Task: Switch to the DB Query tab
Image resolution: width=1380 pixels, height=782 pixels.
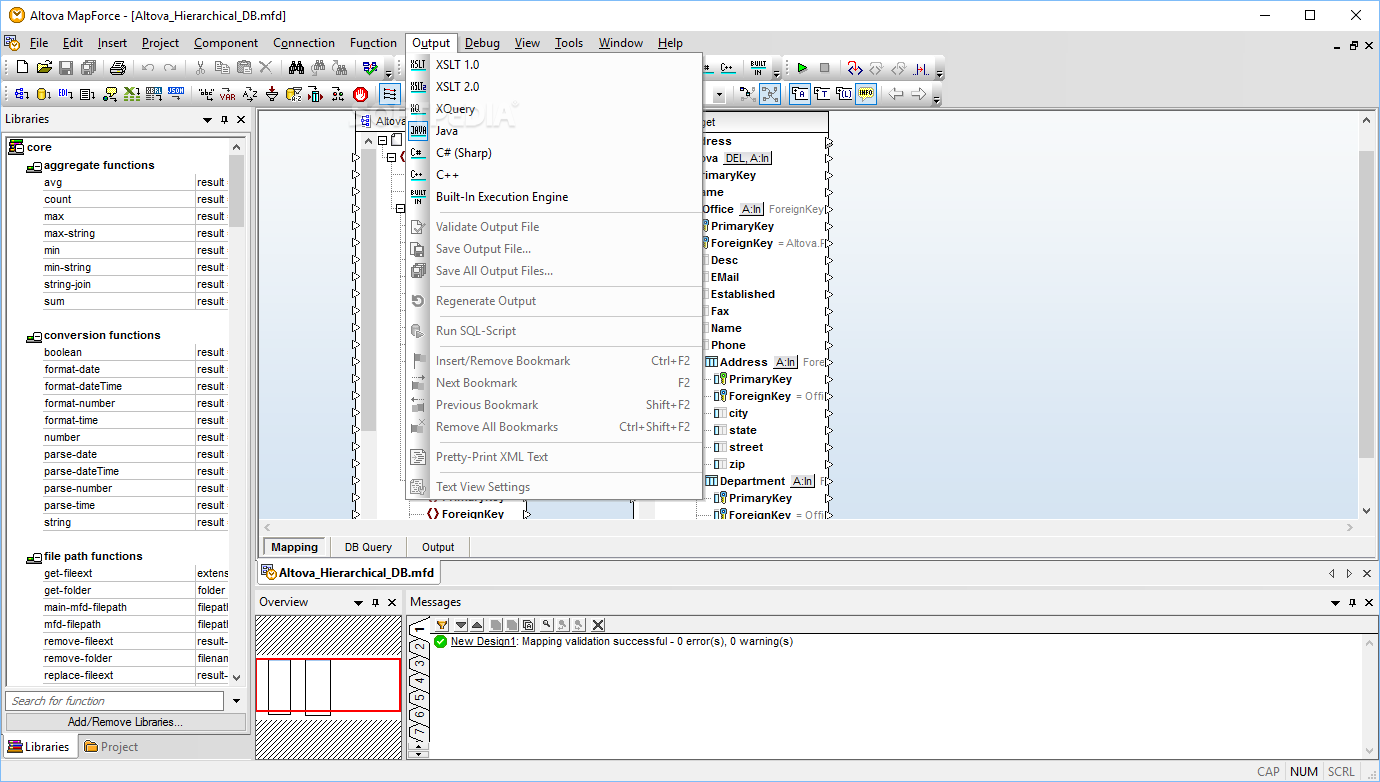Action: [x=368, y=547]
